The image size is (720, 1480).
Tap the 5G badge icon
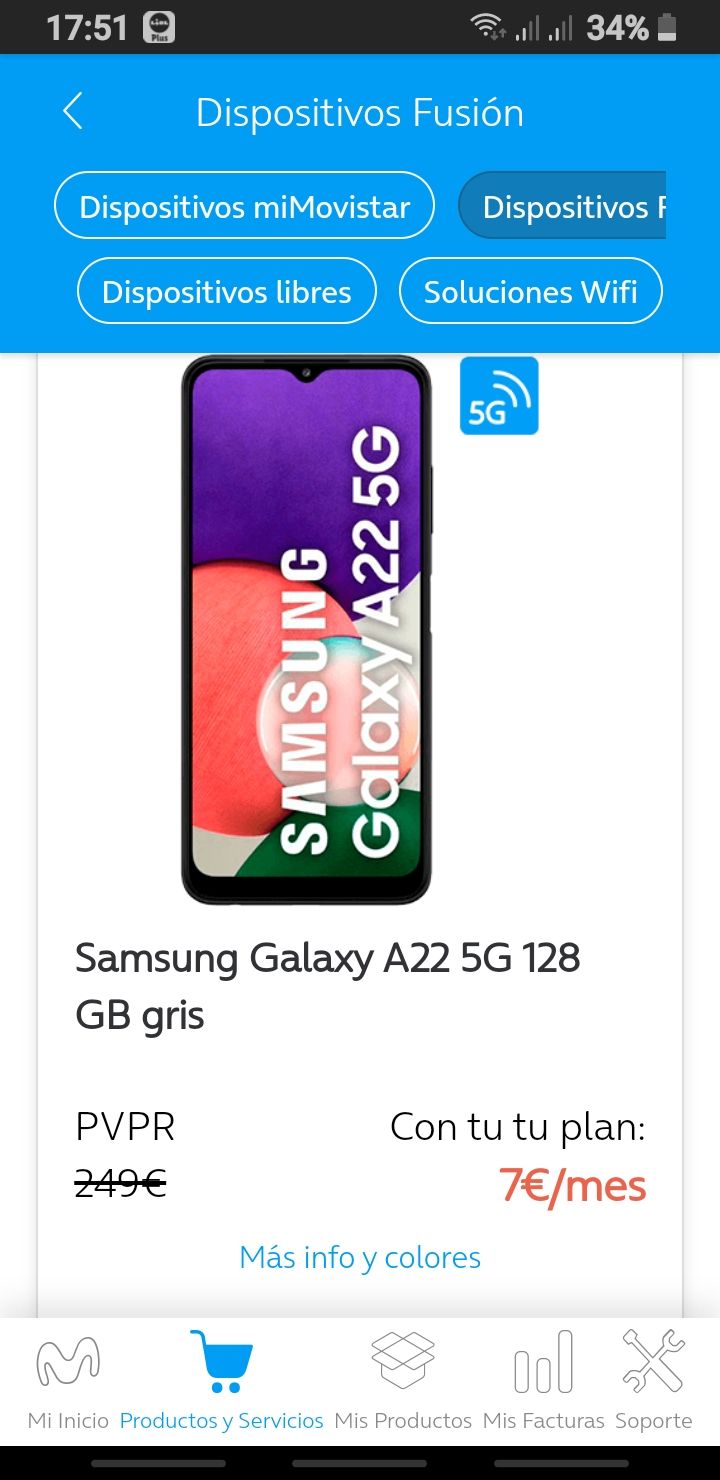(x=499, y=396)
